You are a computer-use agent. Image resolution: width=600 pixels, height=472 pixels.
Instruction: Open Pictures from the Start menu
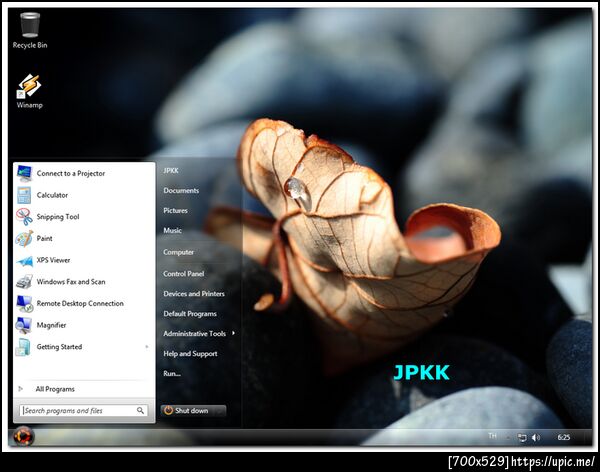click(x=175, y=211)
